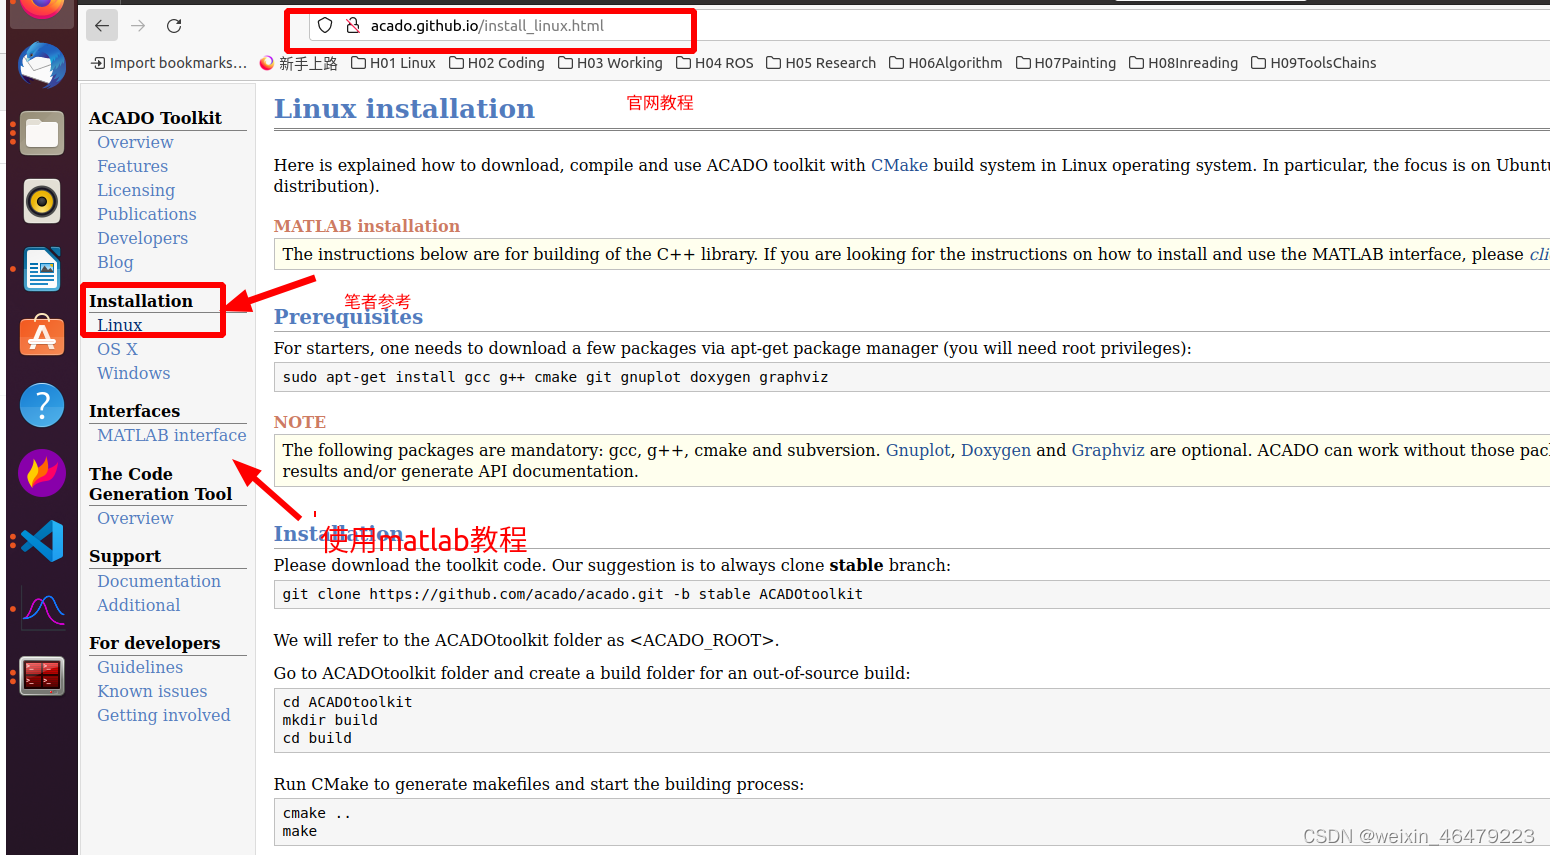Open Guidelines for developers
The width and height of the screenshot is (1550, 855).
(140, 667)
